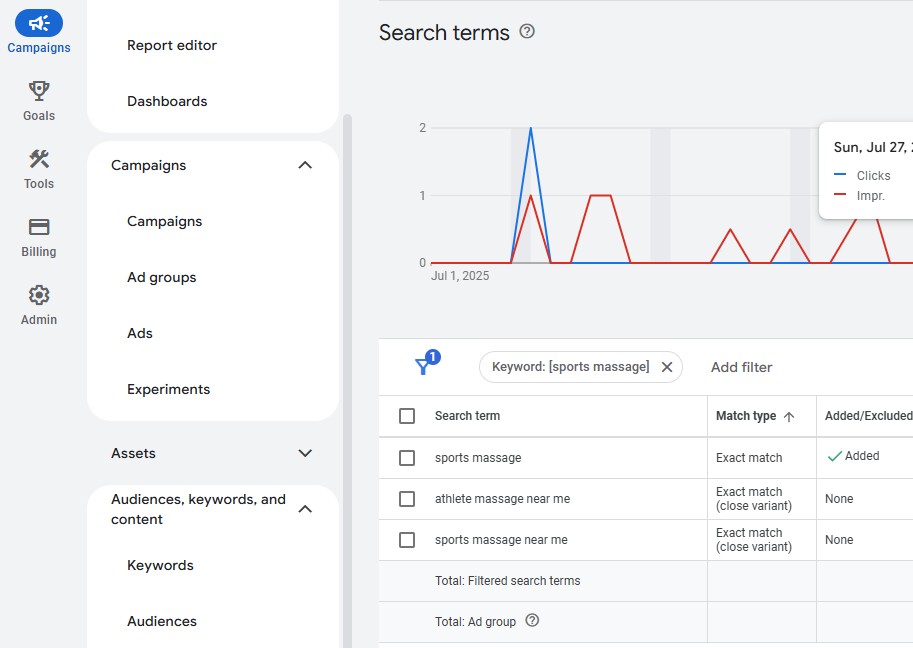Click 'sports massage' search term text
913x648 pixels.
coord(478,458)
